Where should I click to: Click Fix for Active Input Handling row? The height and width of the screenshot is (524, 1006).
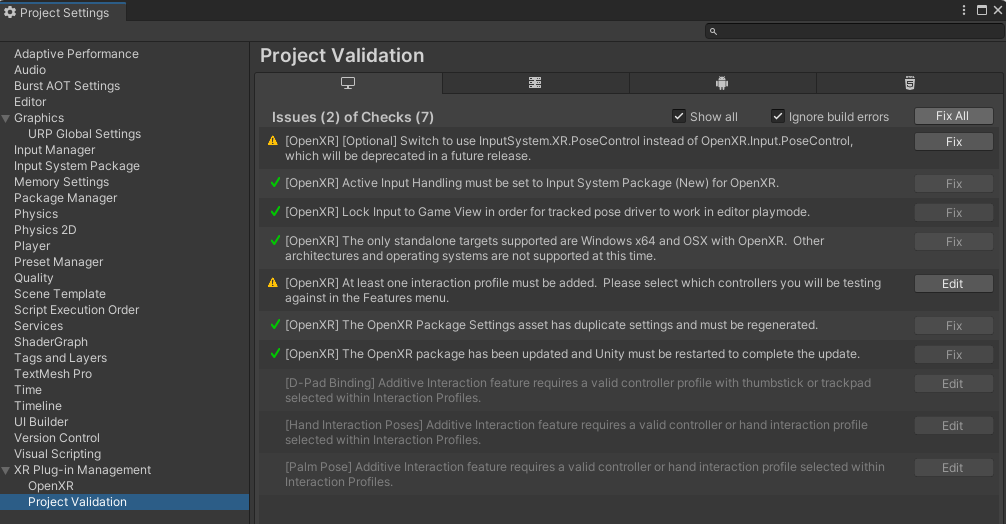[x=953, y=183]
